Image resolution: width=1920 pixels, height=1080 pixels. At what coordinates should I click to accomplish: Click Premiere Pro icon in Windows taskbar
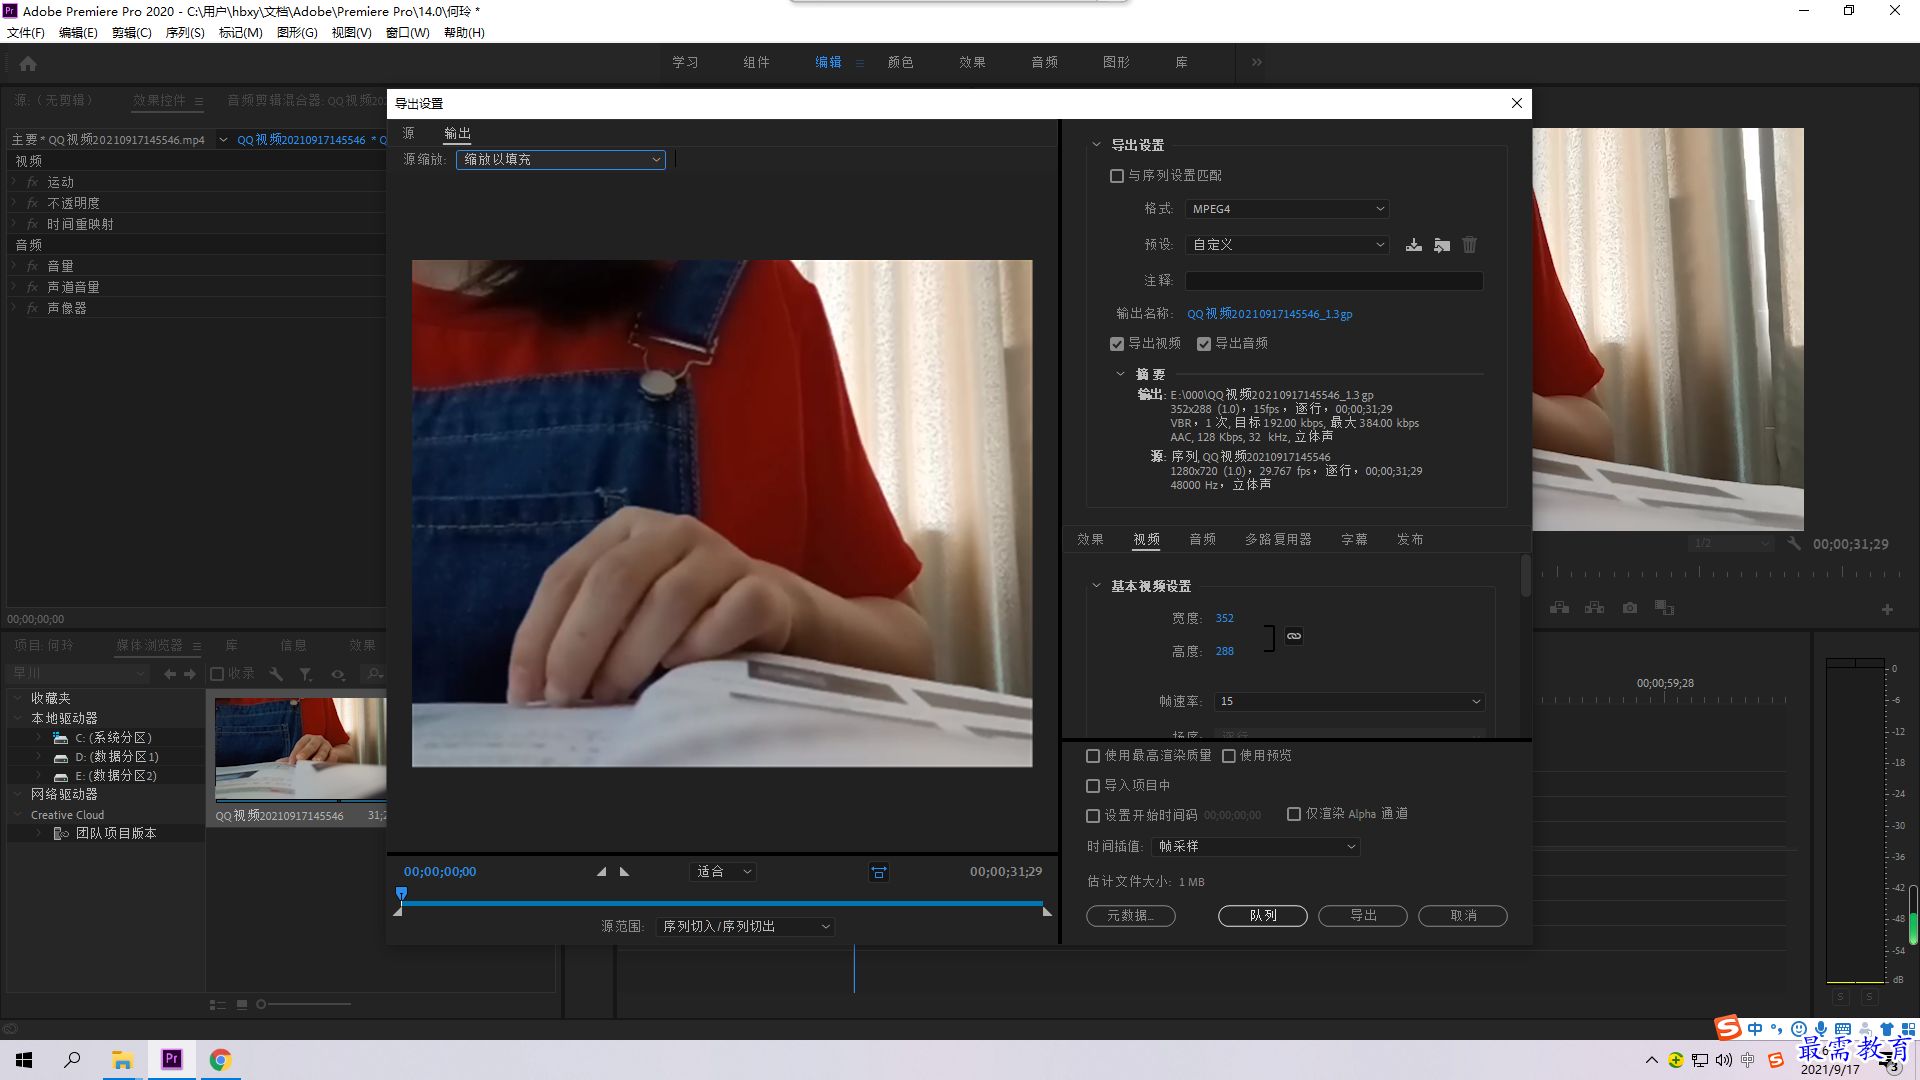tap(172, 1059)
